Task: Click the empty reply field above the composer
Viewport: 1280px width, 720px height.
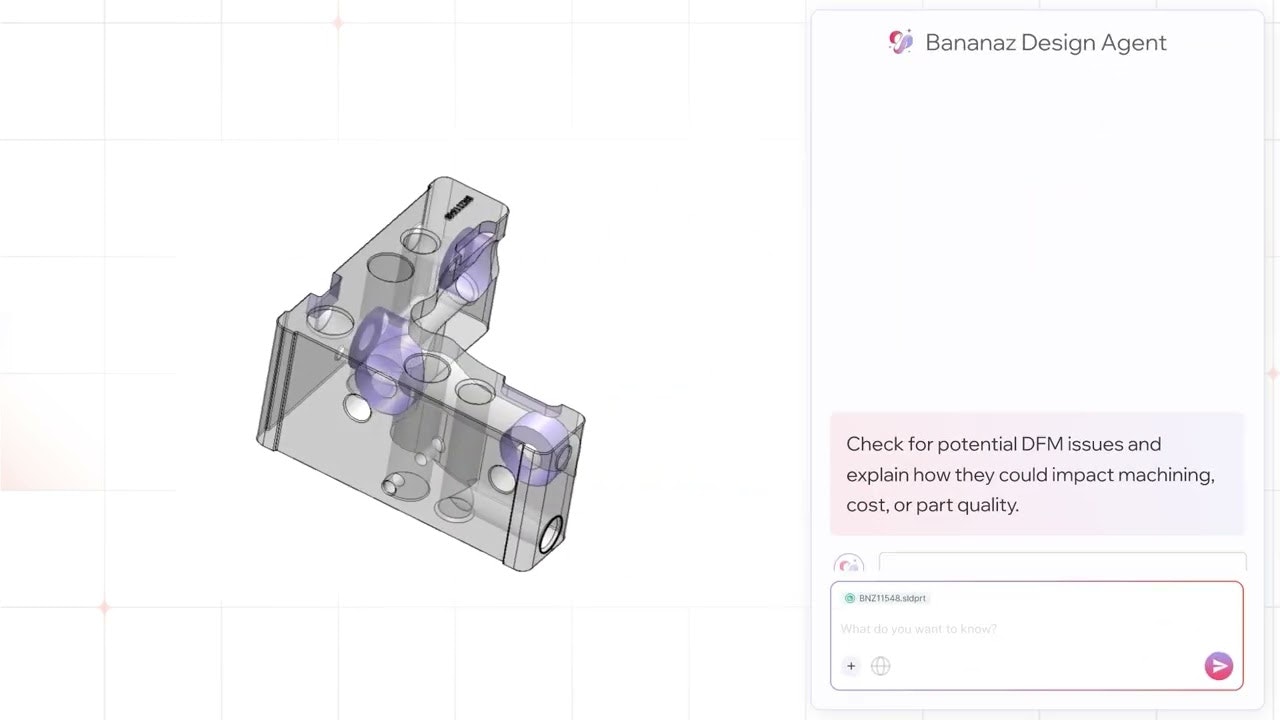Action: tap(1062, 562)
